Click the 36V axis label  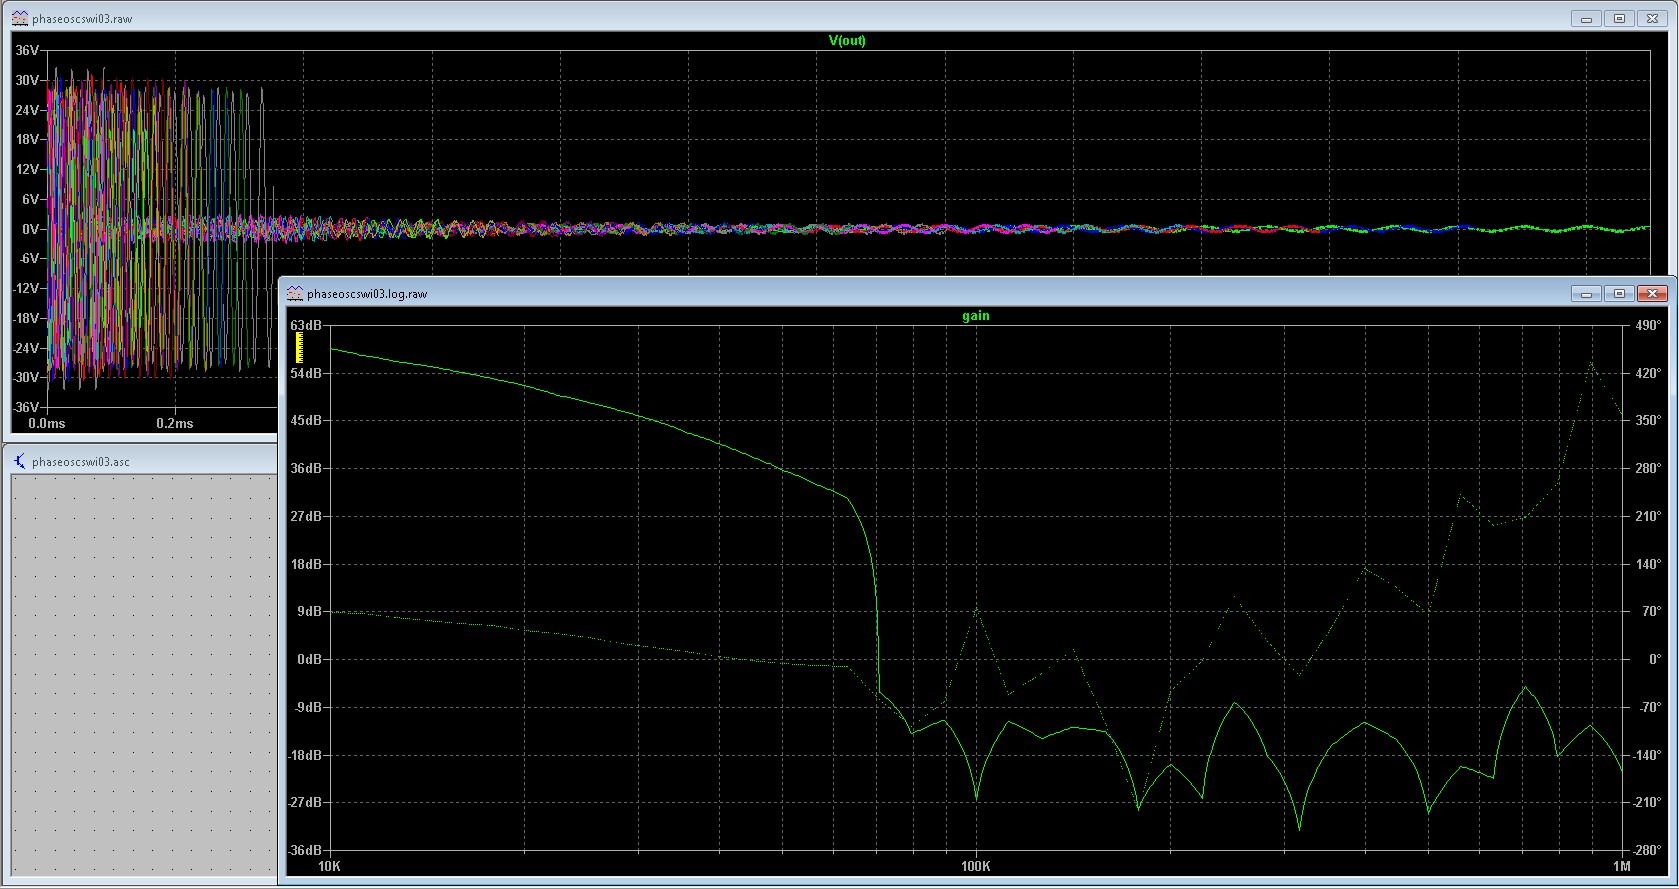[x=27, y=50]
